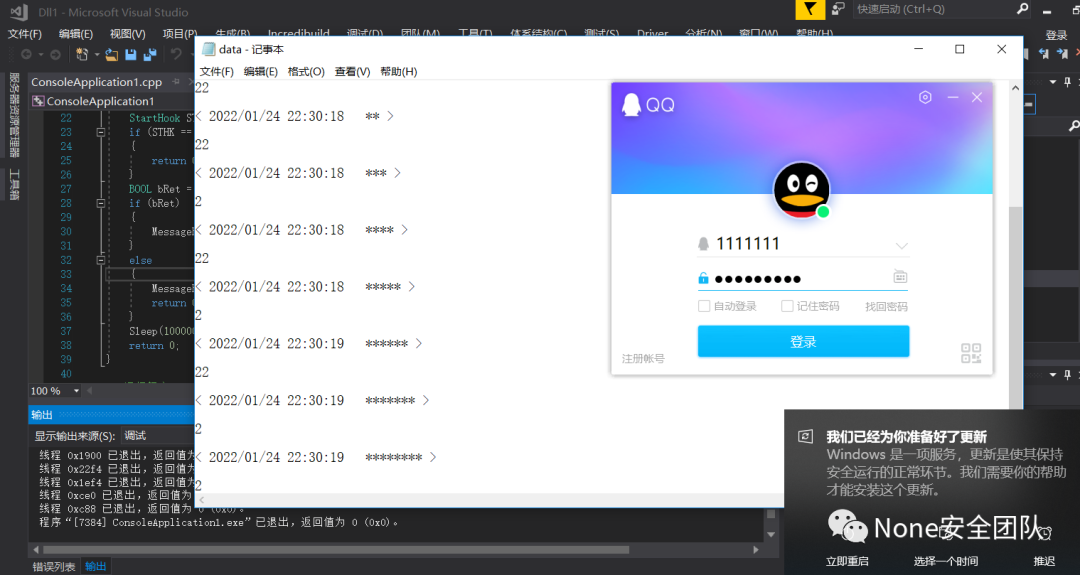1080x575 pixels.
Task: Click the 注册帐号 link in QQ
Action: (643, 359)
